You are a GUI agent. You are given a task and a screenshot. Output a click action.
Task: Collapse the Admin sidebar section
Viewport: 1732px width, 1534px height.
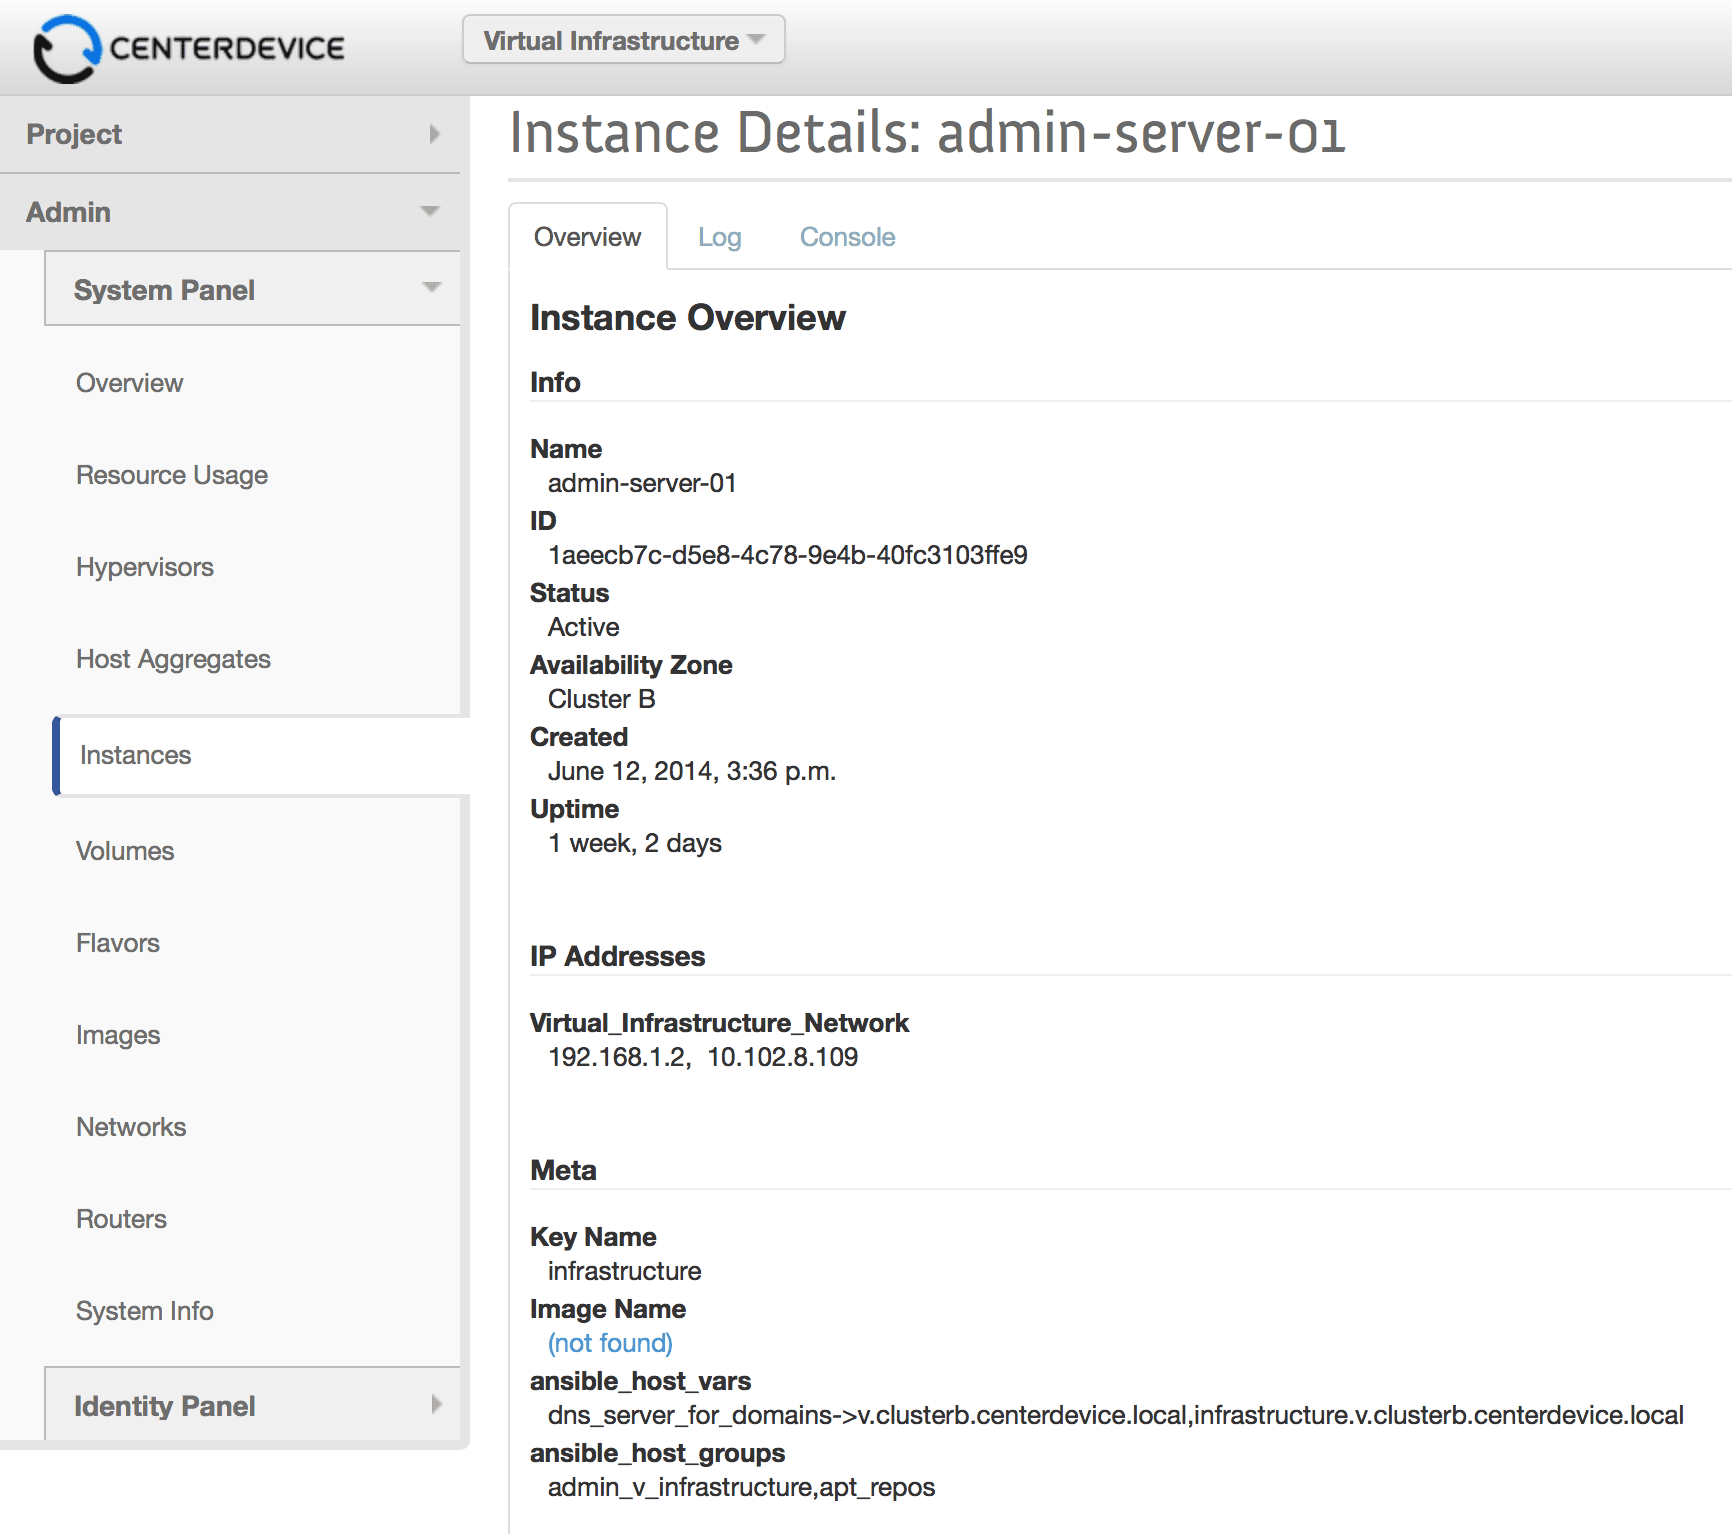coord(230,212)
